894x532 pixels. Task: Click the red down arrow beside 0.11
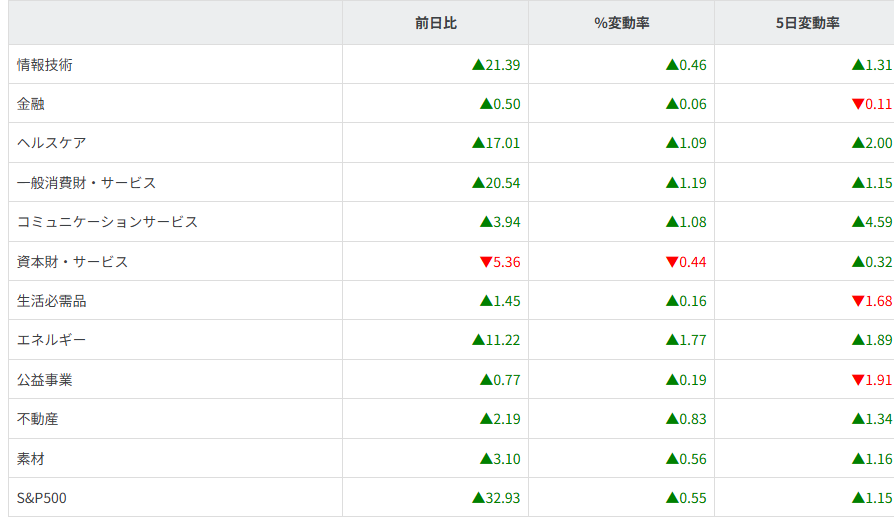(858, 104)
